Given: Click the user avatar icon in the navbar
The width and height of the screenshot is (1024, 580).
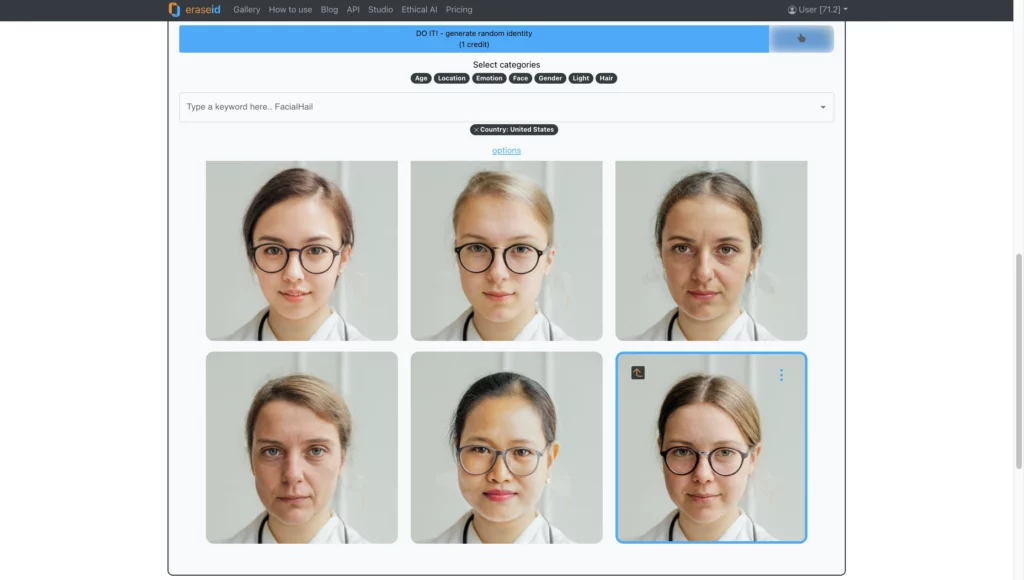Looking at the screenshot, I should (792, 10).
